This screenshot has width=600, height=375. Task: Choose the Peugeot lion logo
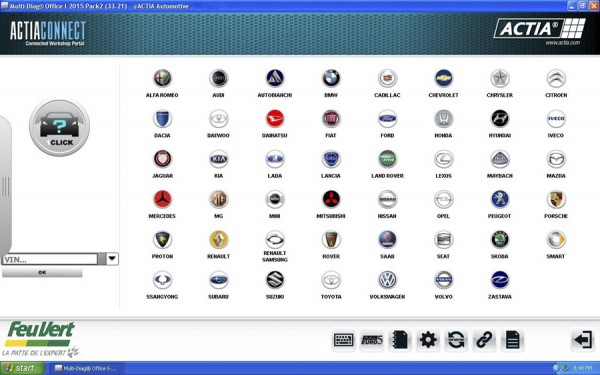click(500, 199)
